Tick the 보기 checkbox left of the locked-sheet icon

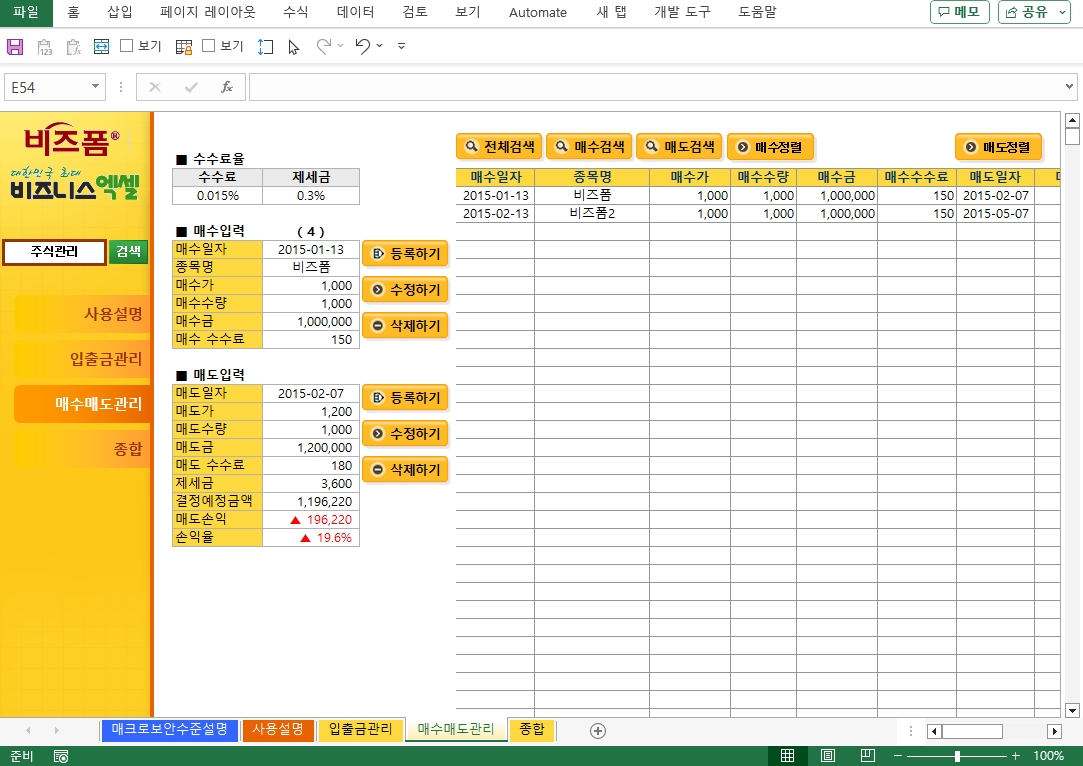[127, 46]
